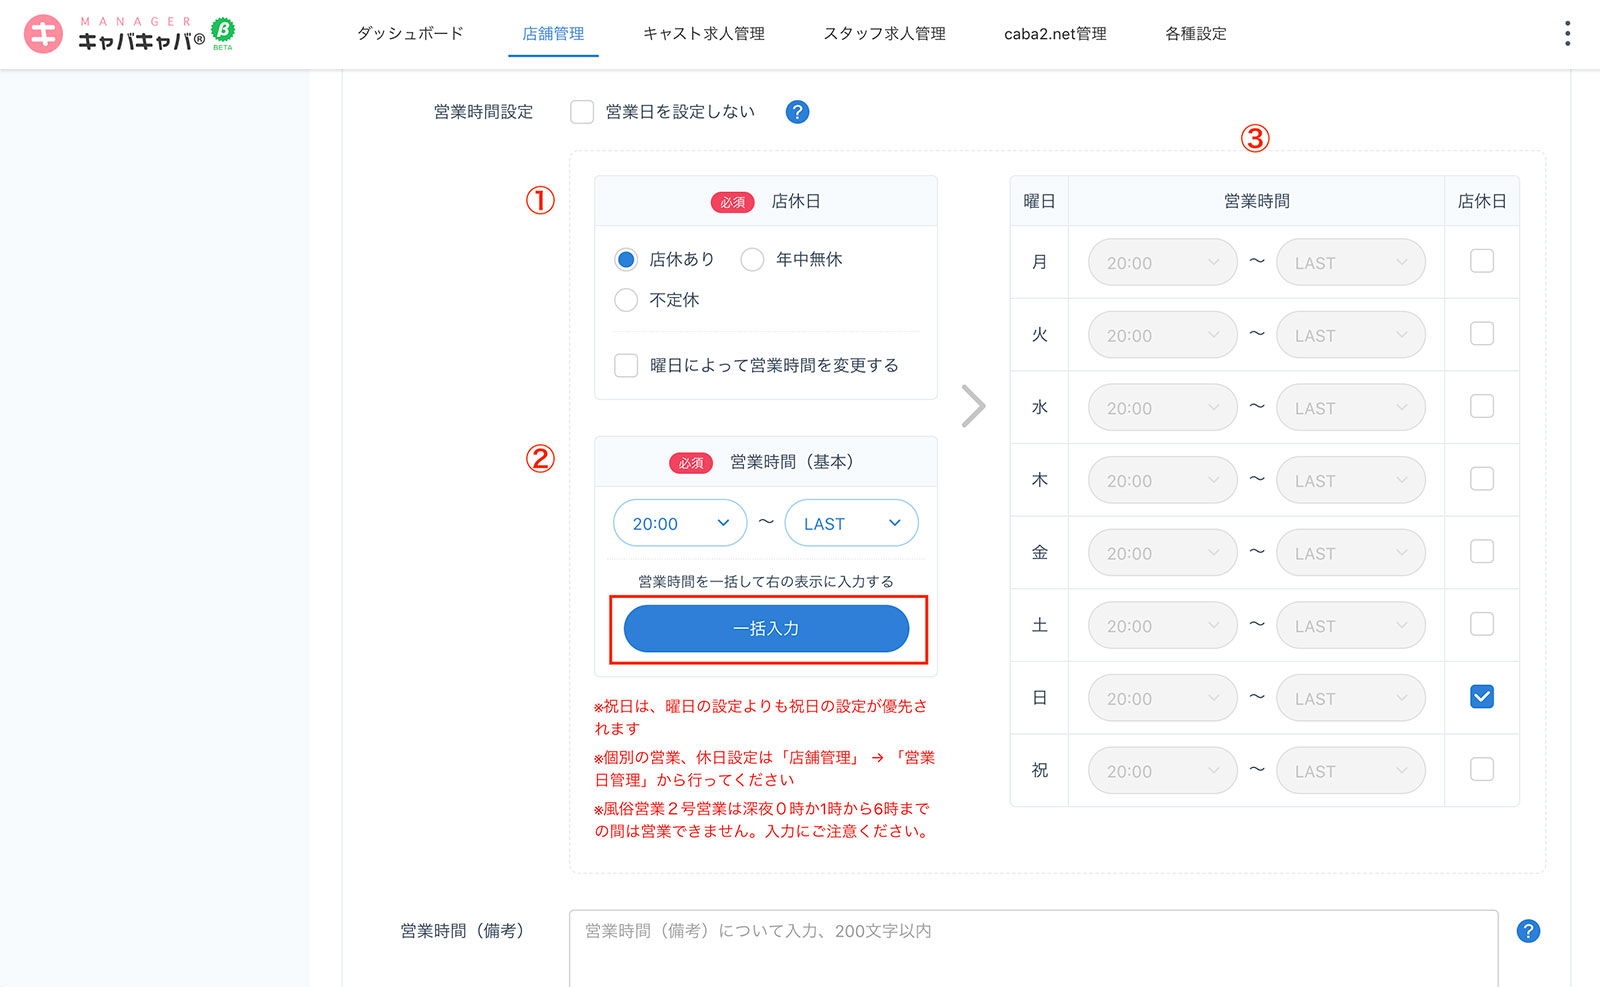Click help icon beside 営業日を設定しない

tap(797, 112)
